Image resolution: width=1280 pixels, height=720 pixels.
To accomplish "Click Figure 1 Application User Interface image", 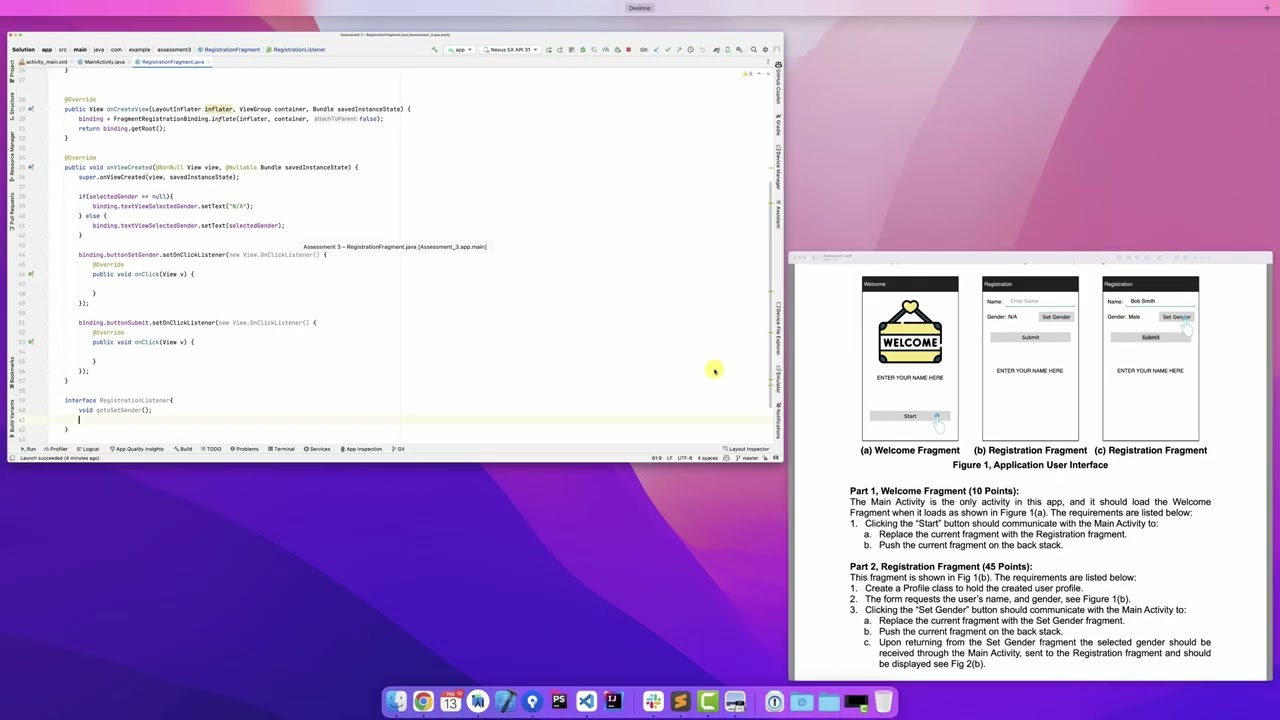I will (1030, 358).
